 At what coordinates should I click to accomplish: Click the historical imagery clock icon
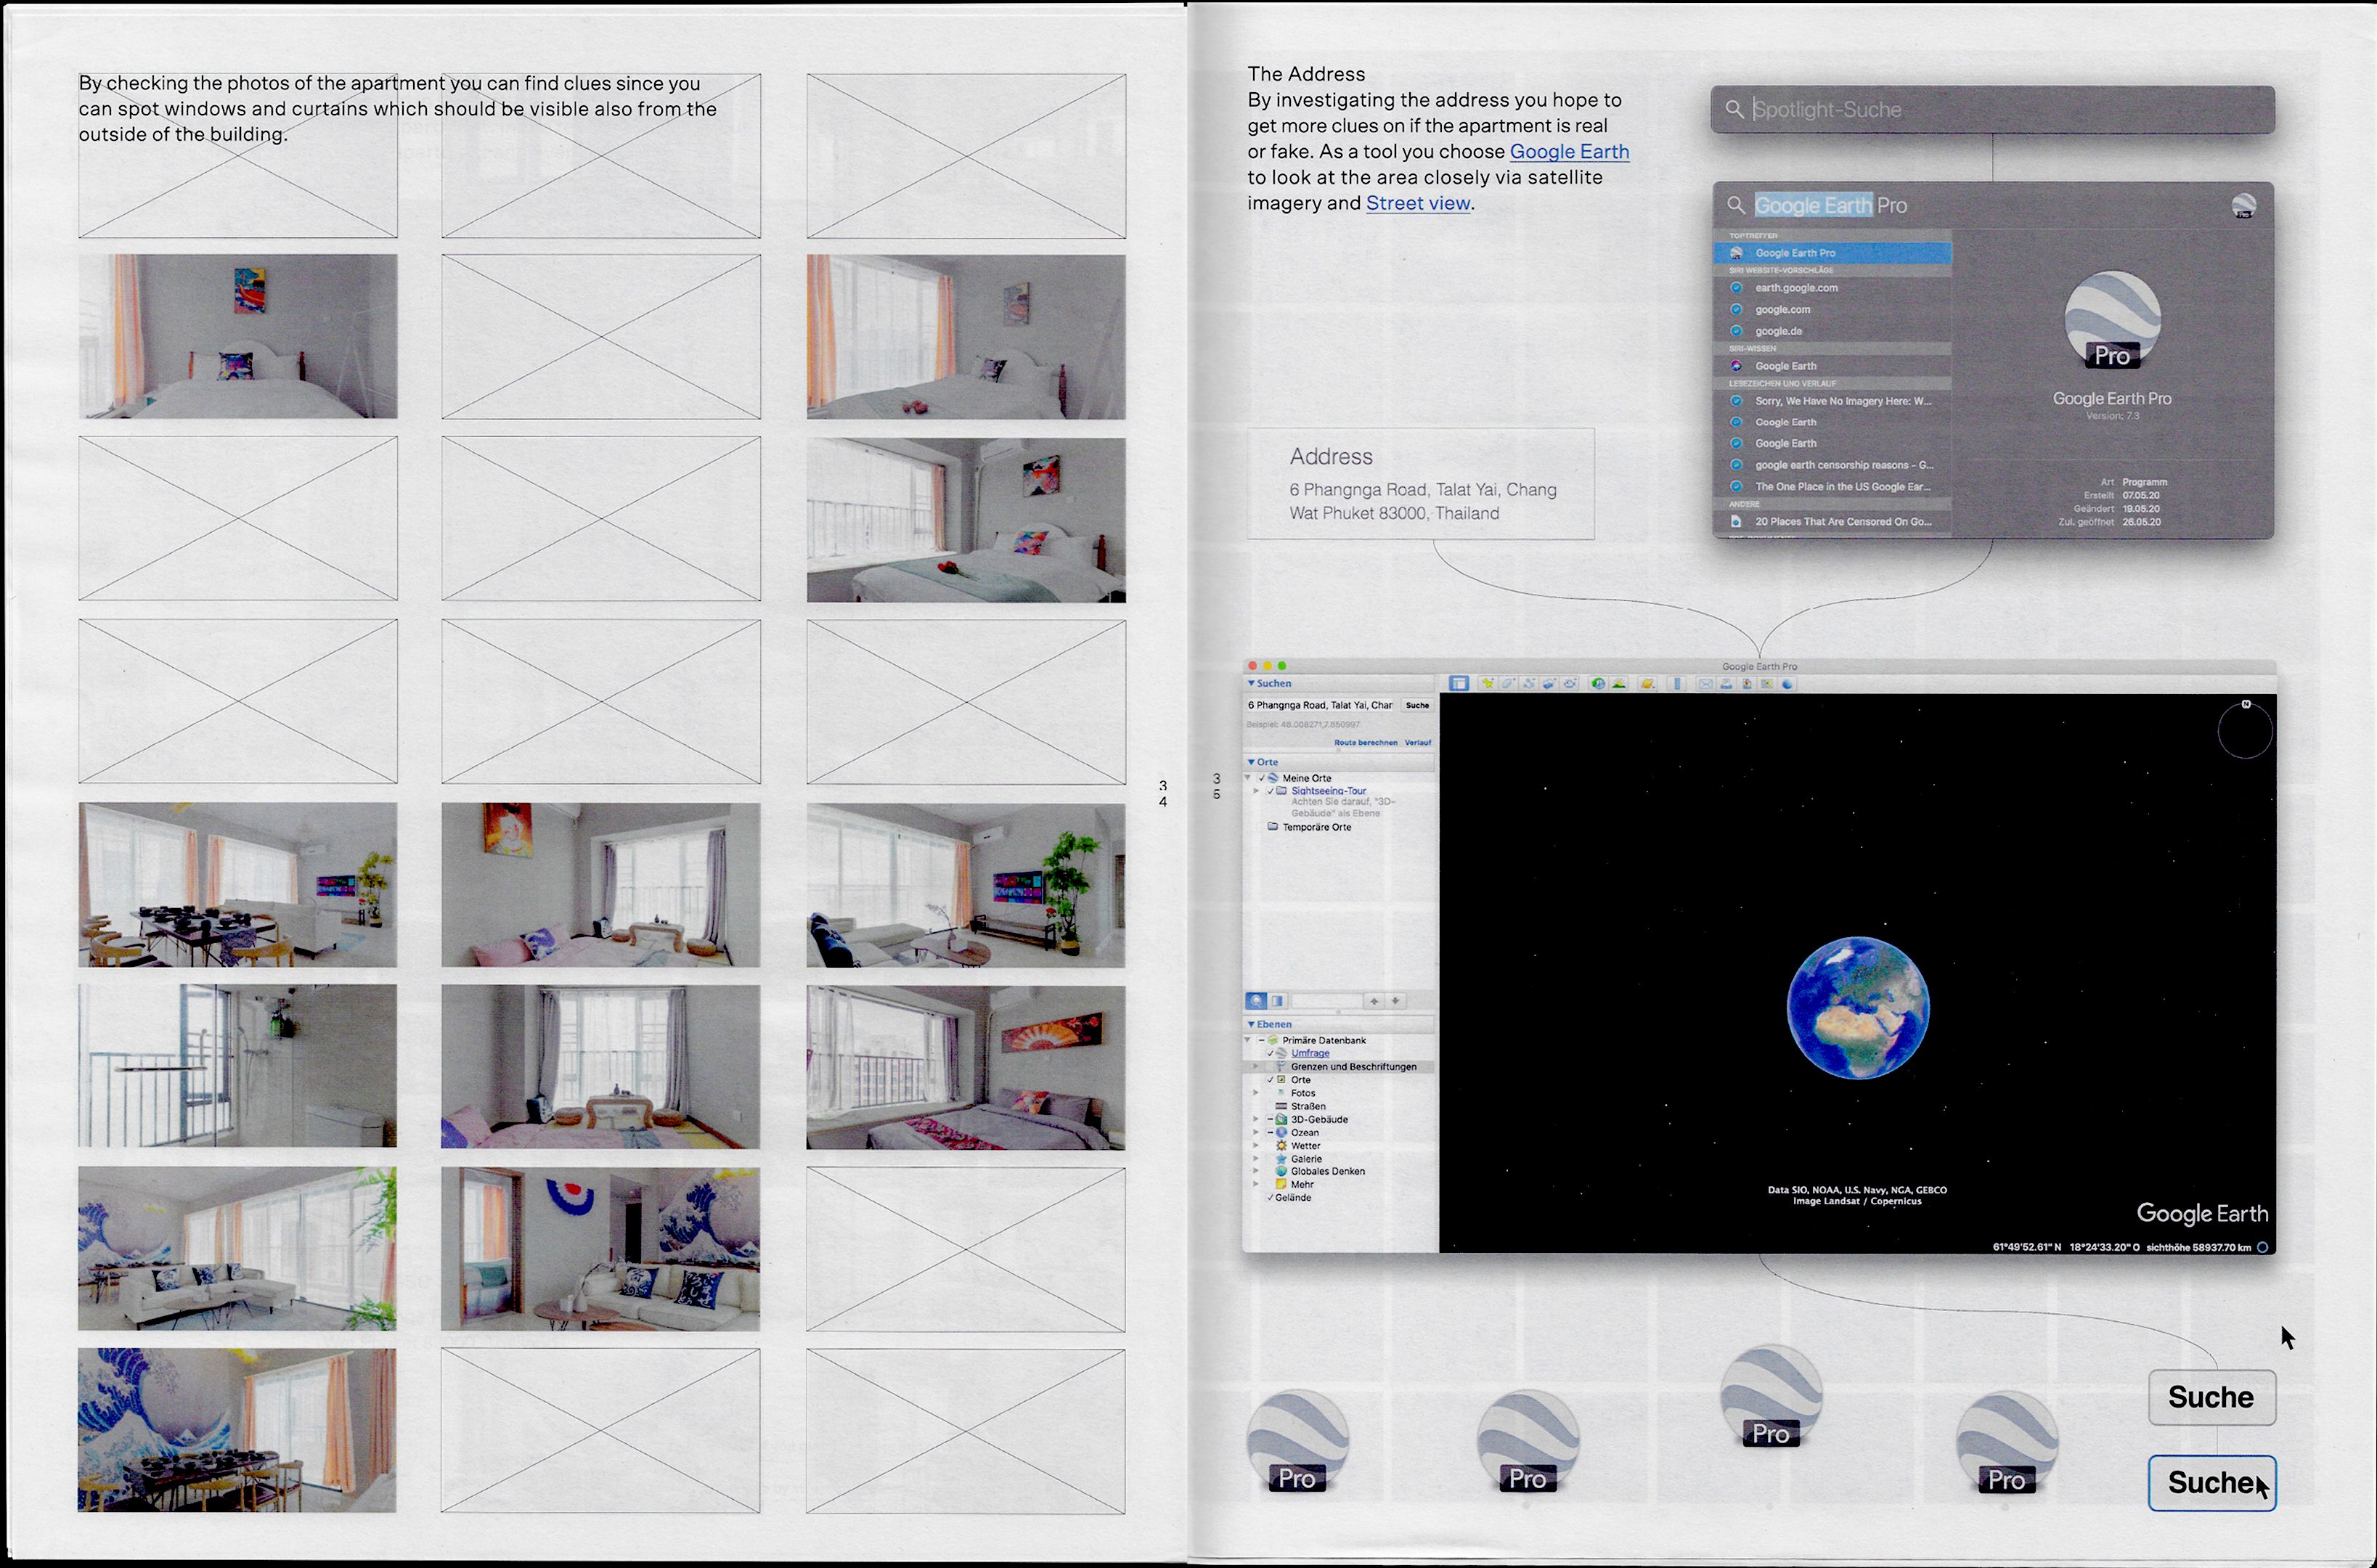click(x=1598, y=684)
